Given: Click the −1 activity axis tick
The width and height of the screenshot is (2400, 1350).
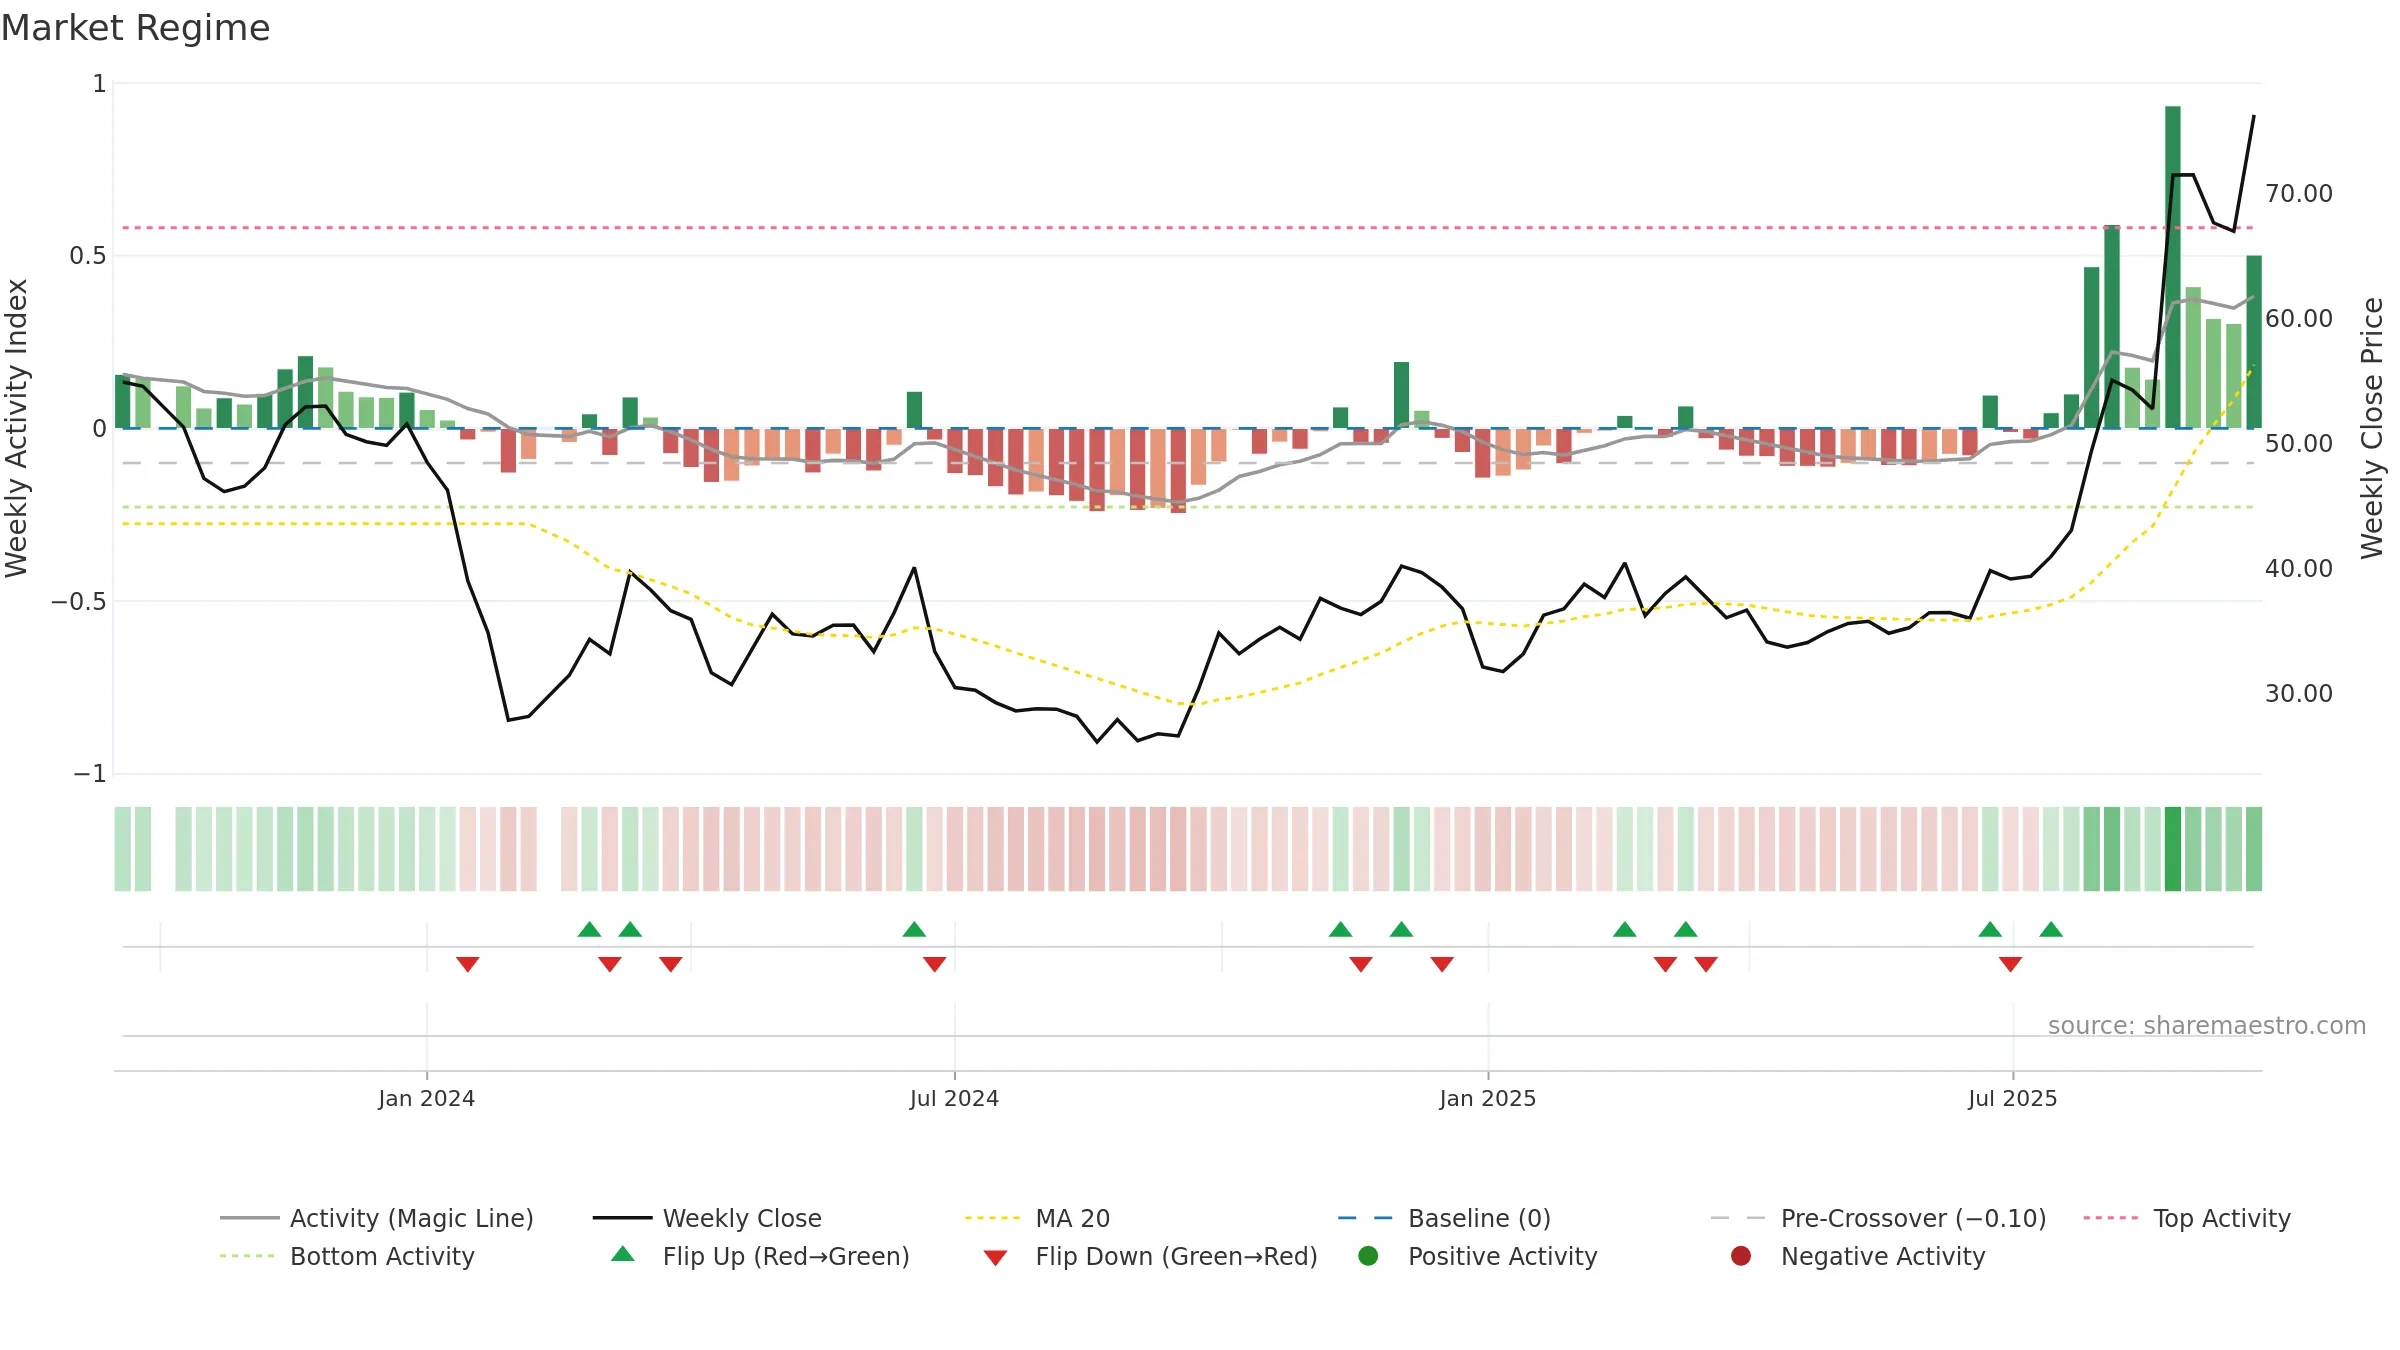Looking at the screenshot, I should [x=89, y=773].
